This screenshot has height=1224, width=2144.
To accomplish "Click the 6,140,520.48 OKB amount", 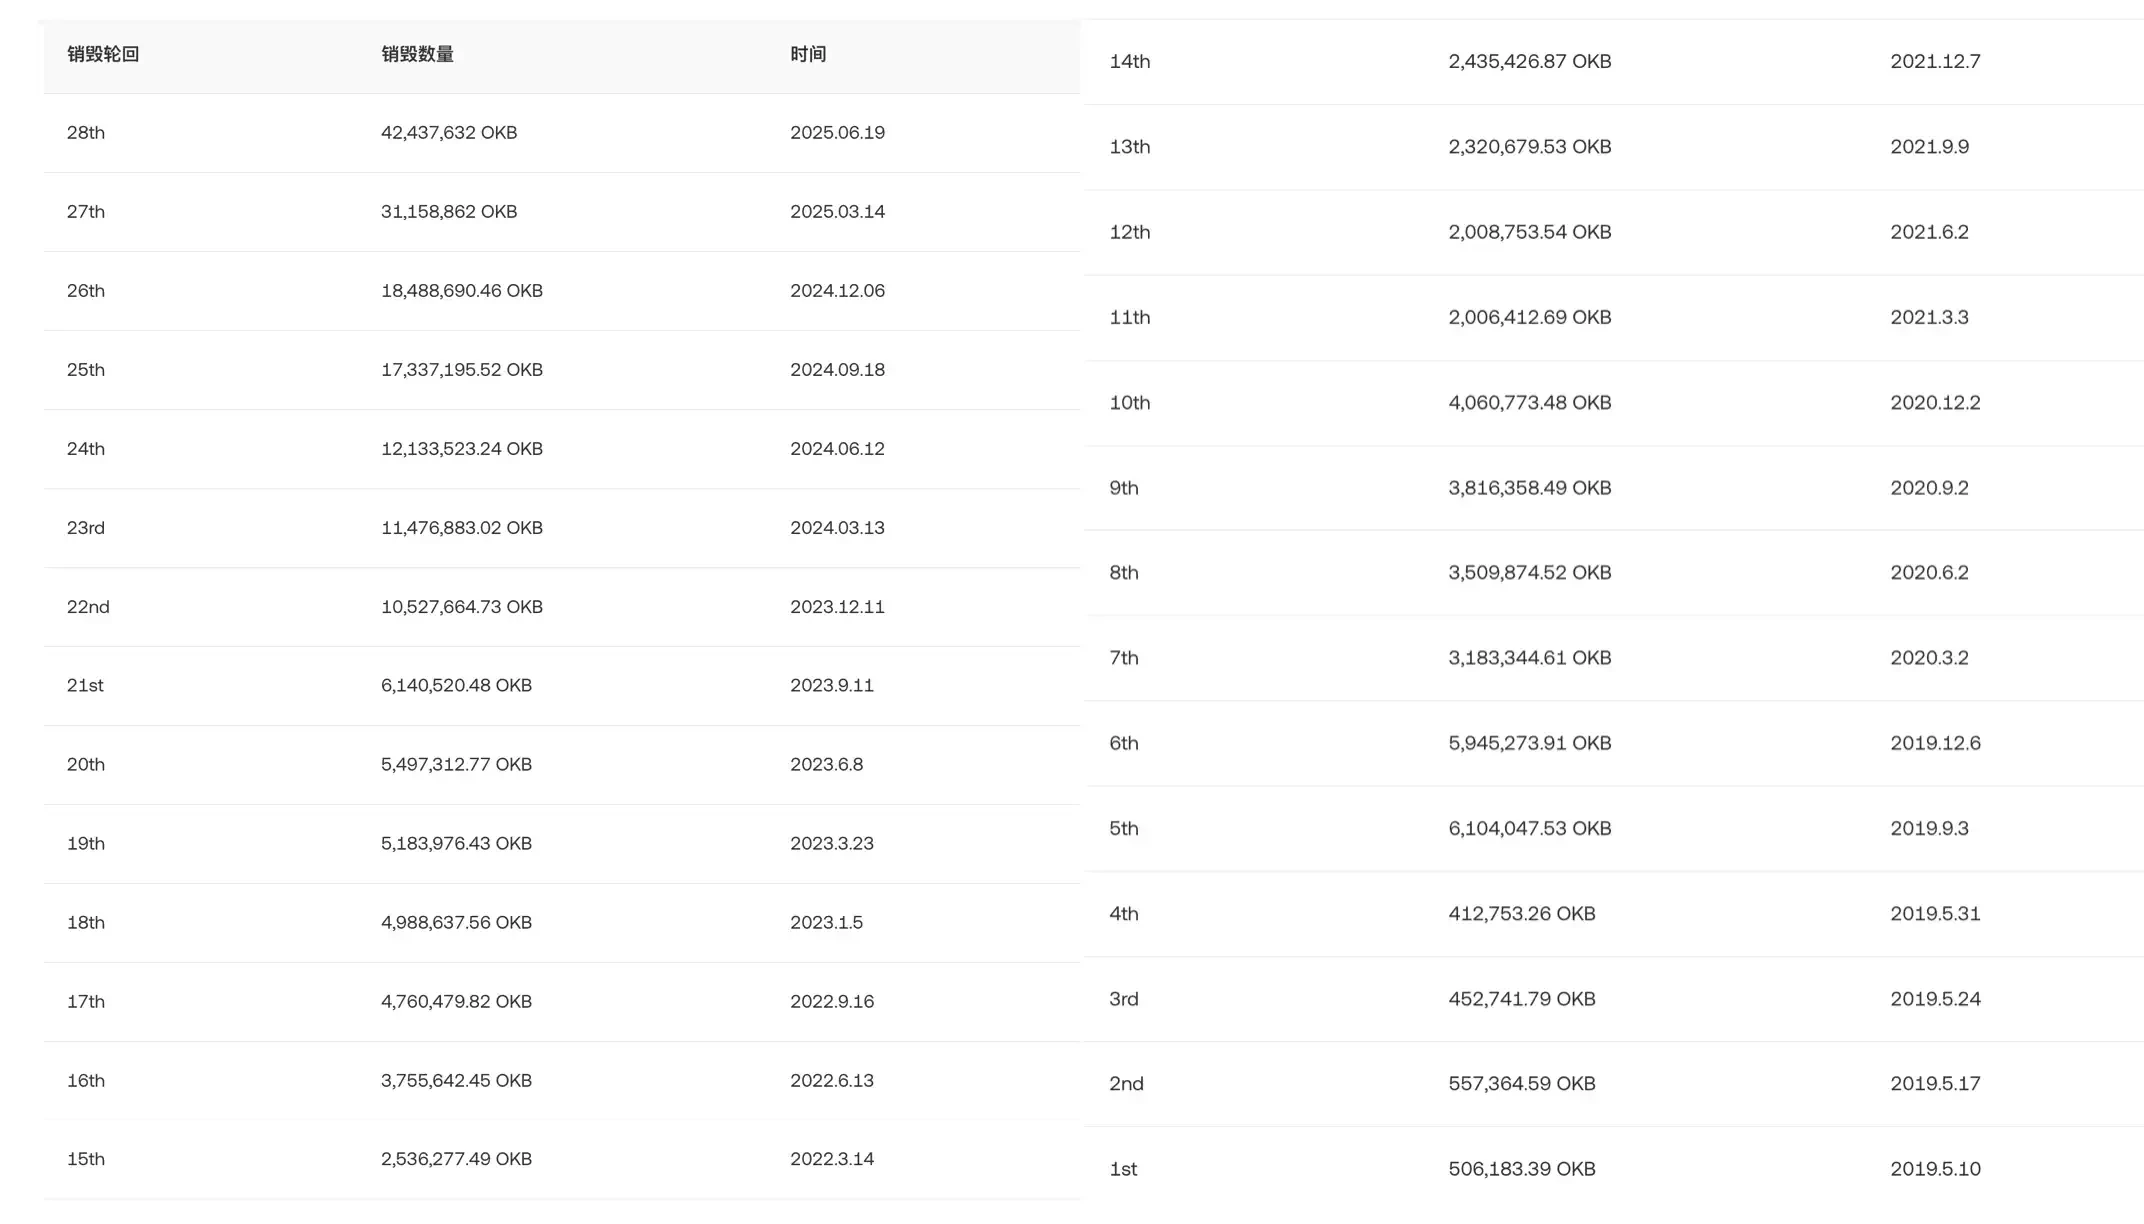I will pos(456,686).
